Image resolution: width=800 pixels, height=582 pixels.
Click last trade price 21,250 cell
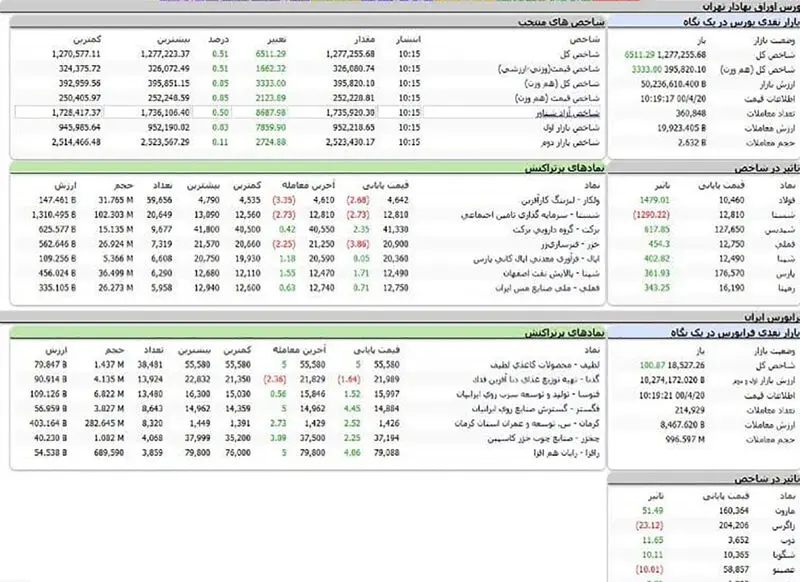pos(322,244)
